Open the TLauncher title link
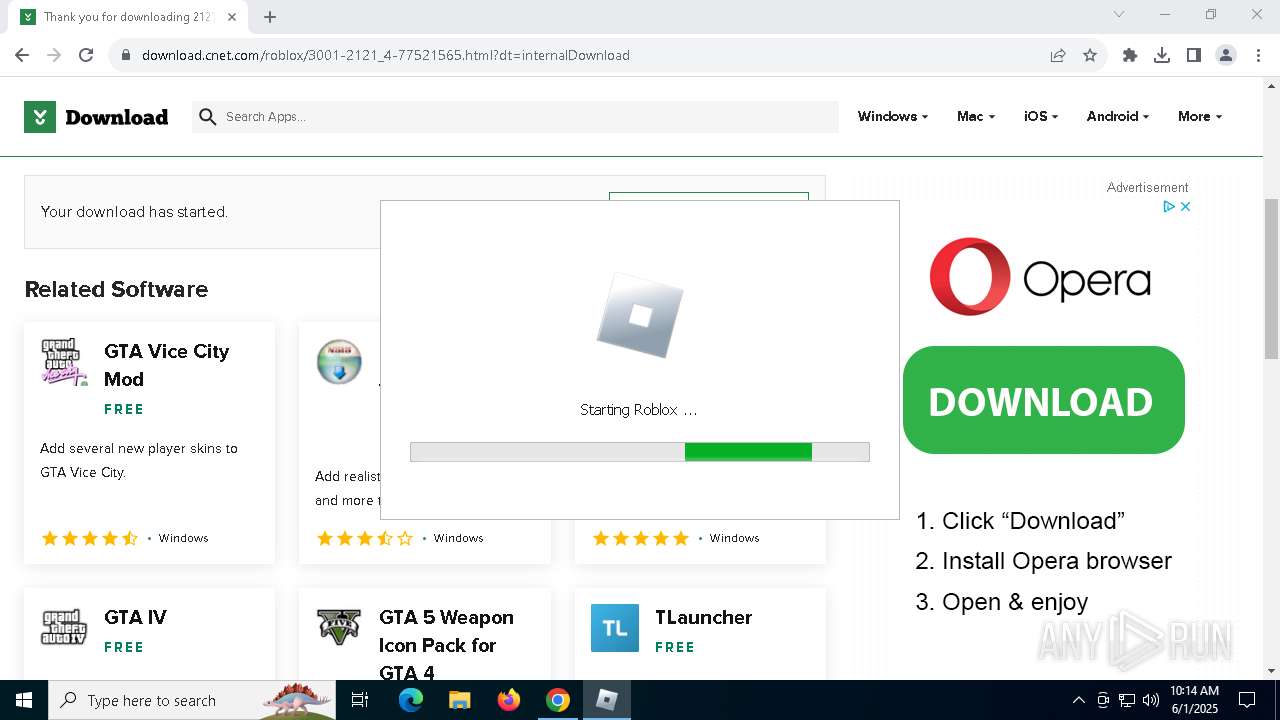Screen dimensions: 1280x720 703,617
